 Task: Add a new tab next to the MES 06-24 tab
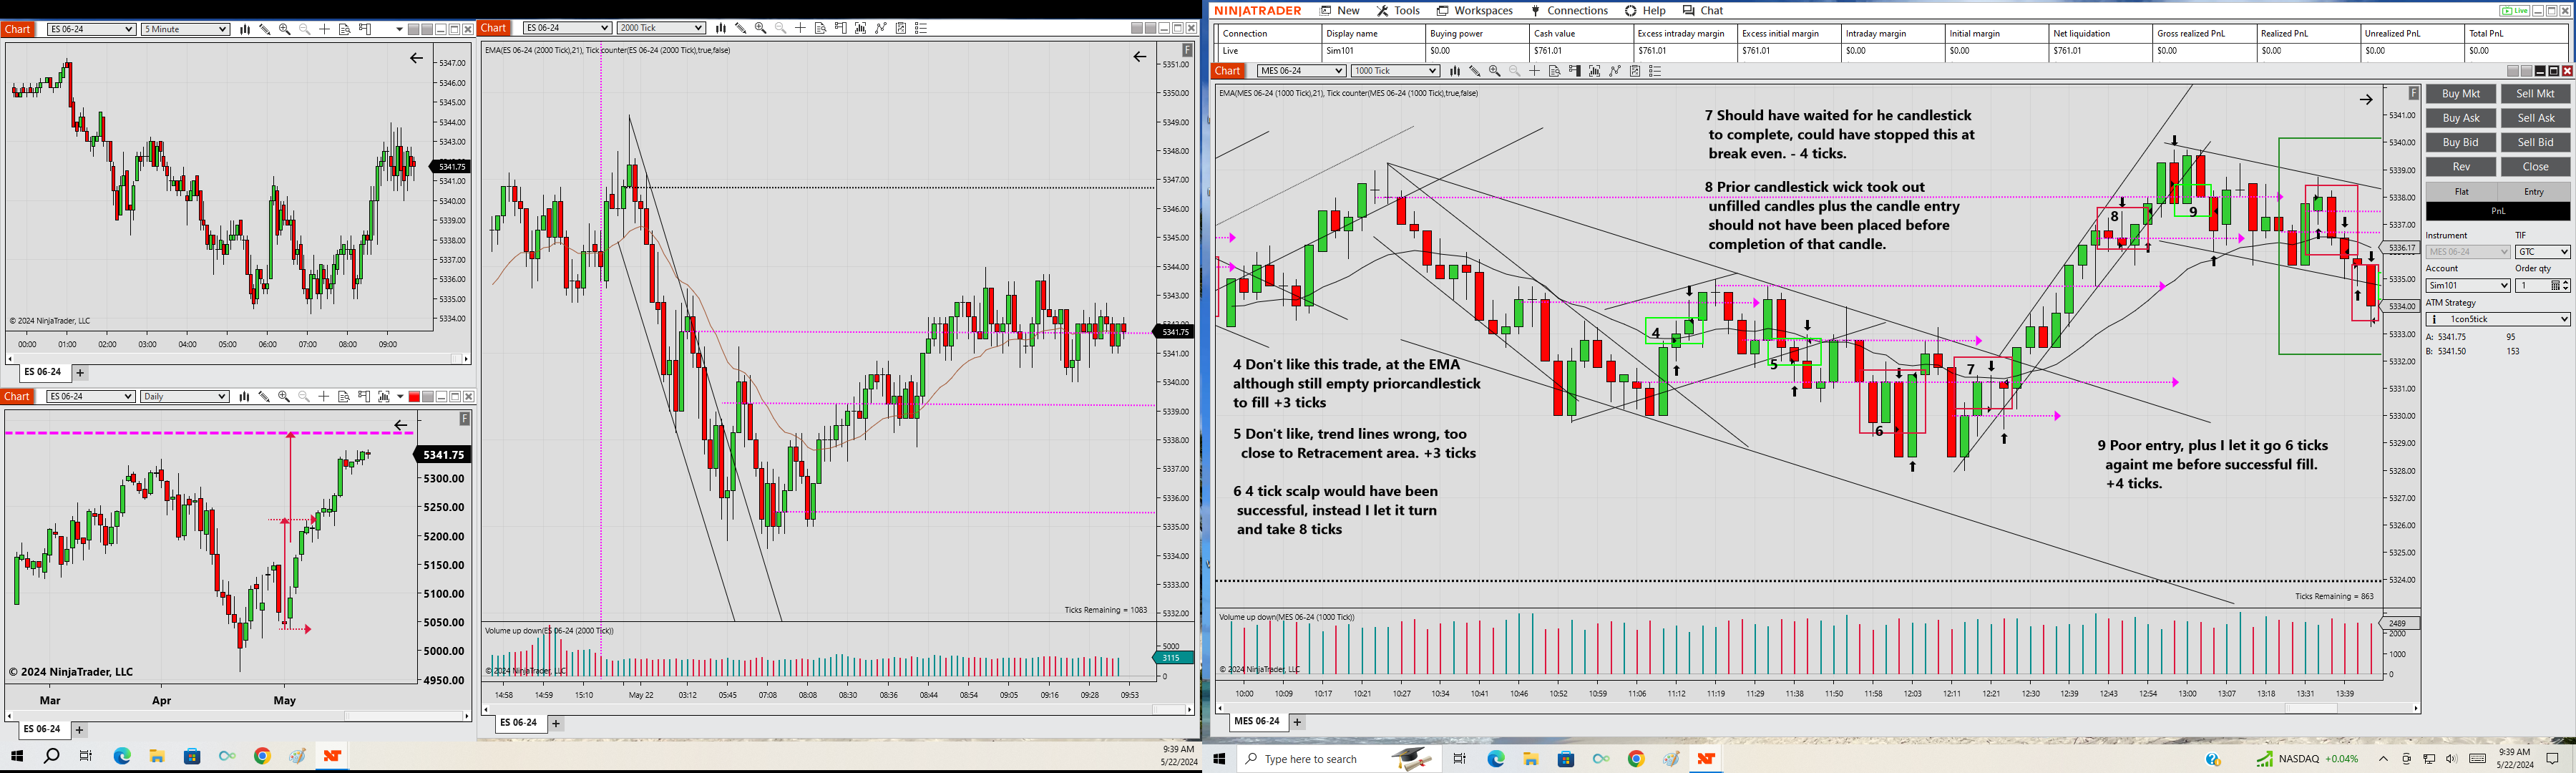[1297, 721]
